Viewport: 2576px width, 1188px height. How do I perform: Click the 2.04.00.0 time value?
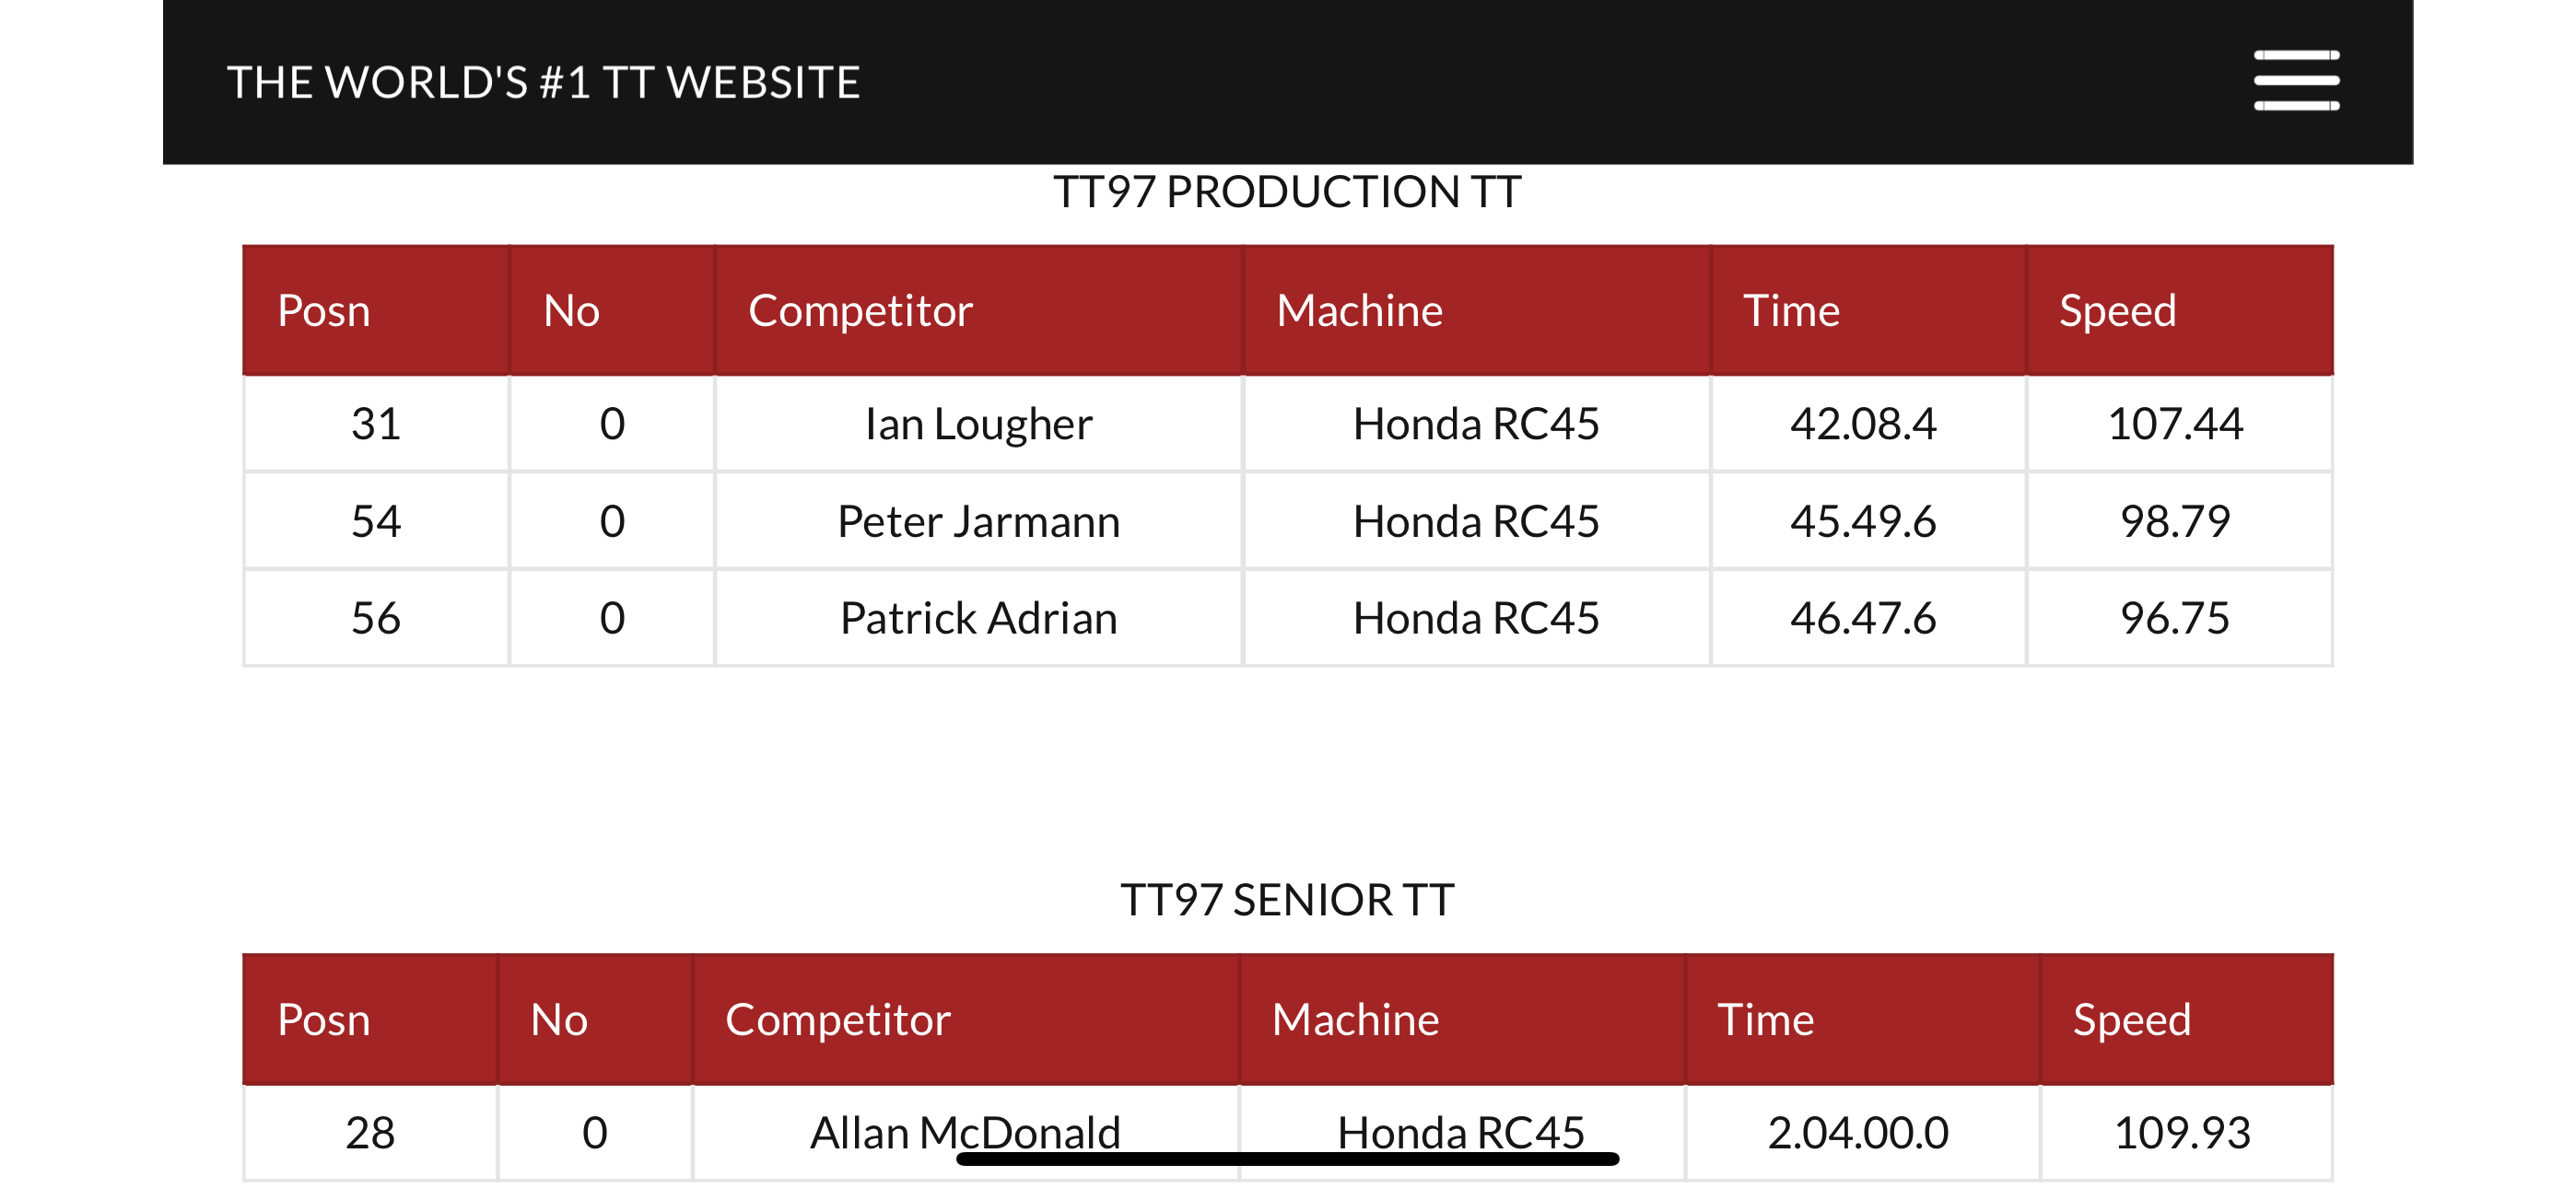tap(1858, 1133)
